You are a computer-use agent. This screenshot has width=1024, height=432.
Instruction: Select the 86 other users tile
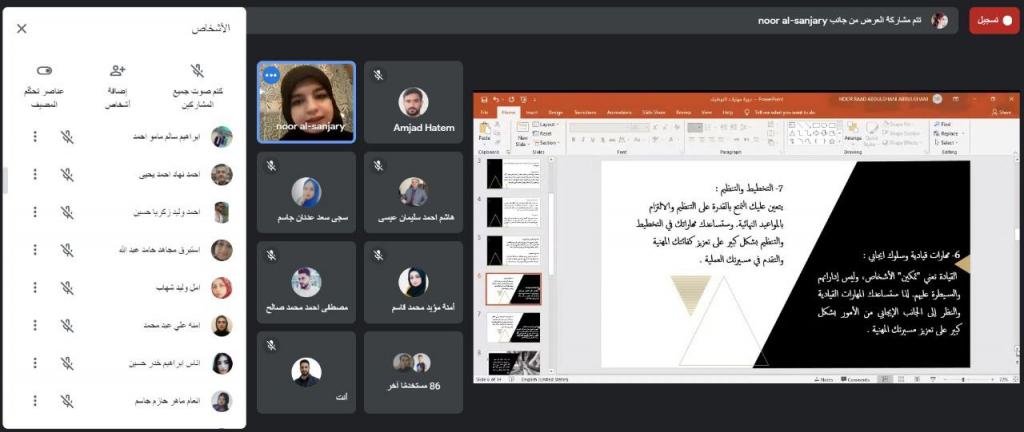pos(413,372)
